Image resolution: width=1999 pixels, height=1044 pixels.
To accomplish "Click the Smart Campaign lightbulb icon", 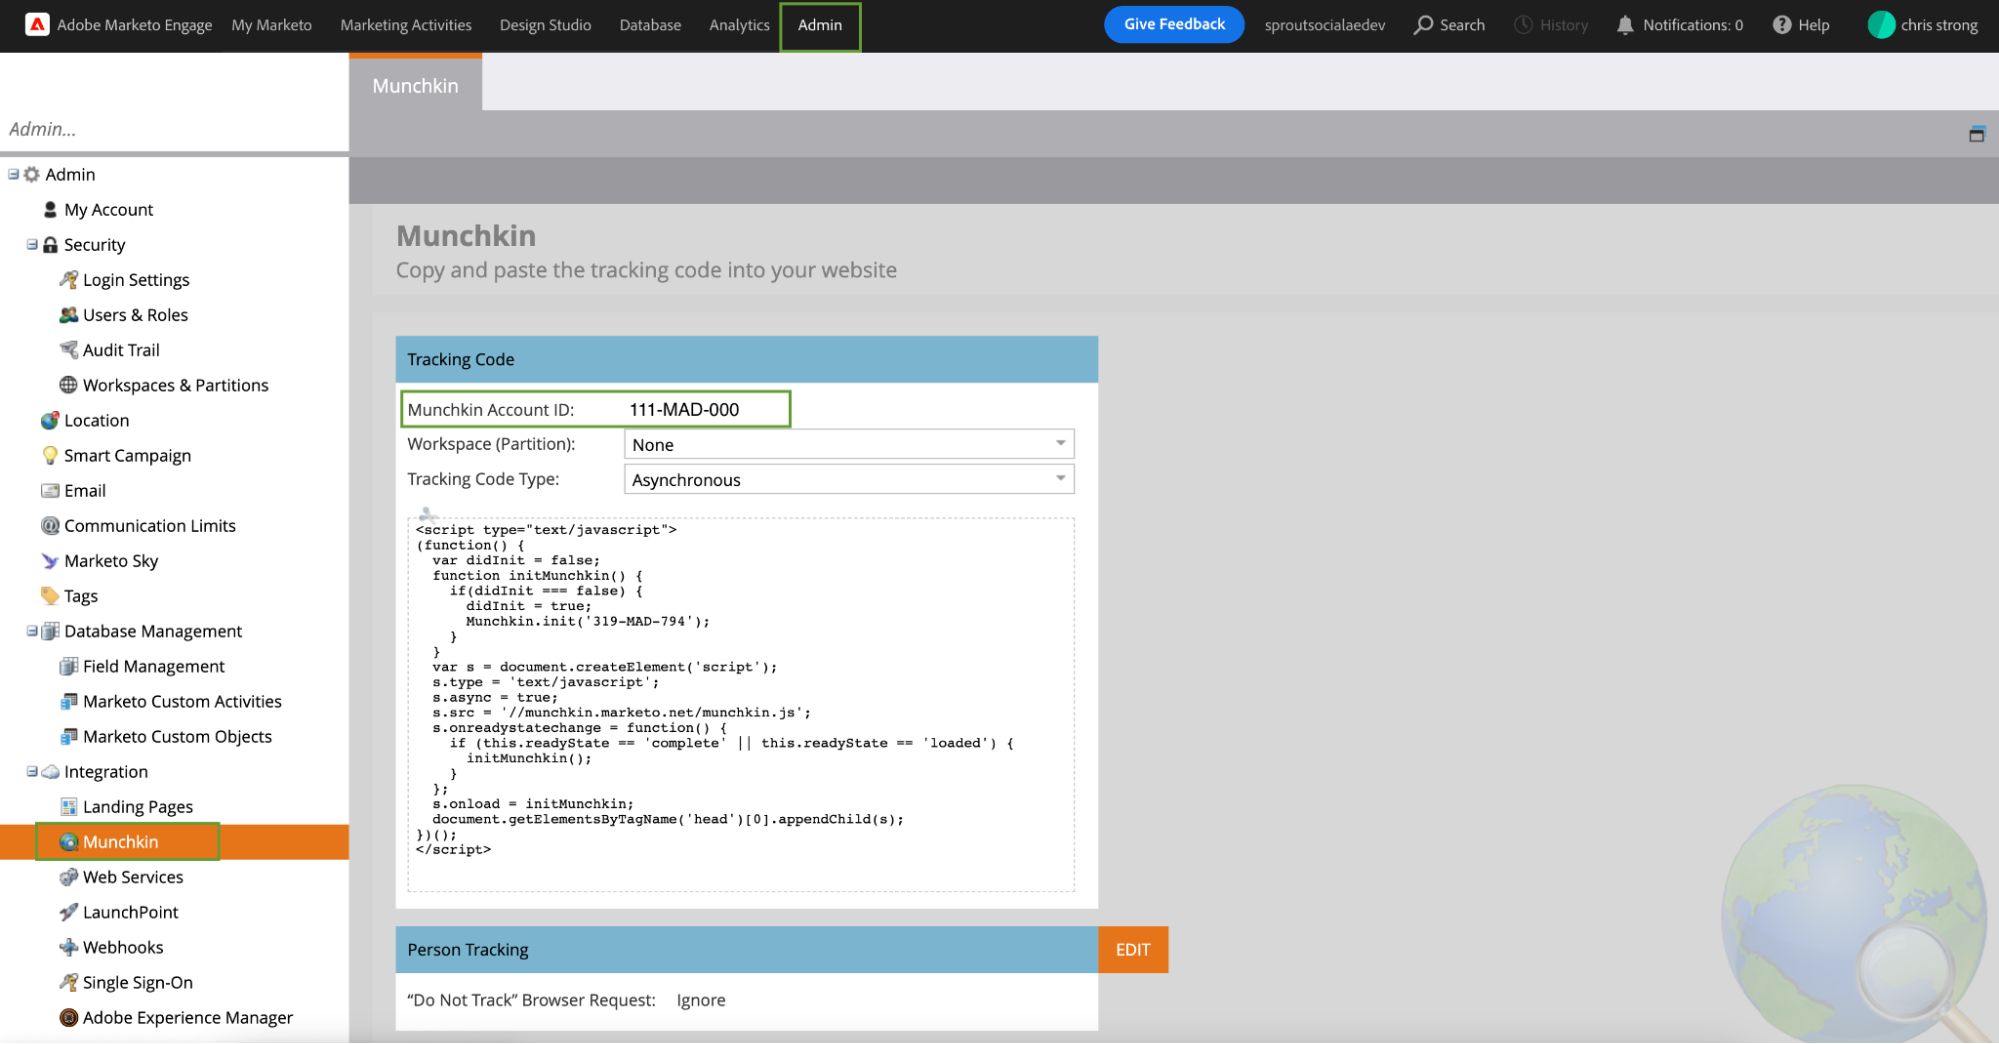I will coord(50,455).
